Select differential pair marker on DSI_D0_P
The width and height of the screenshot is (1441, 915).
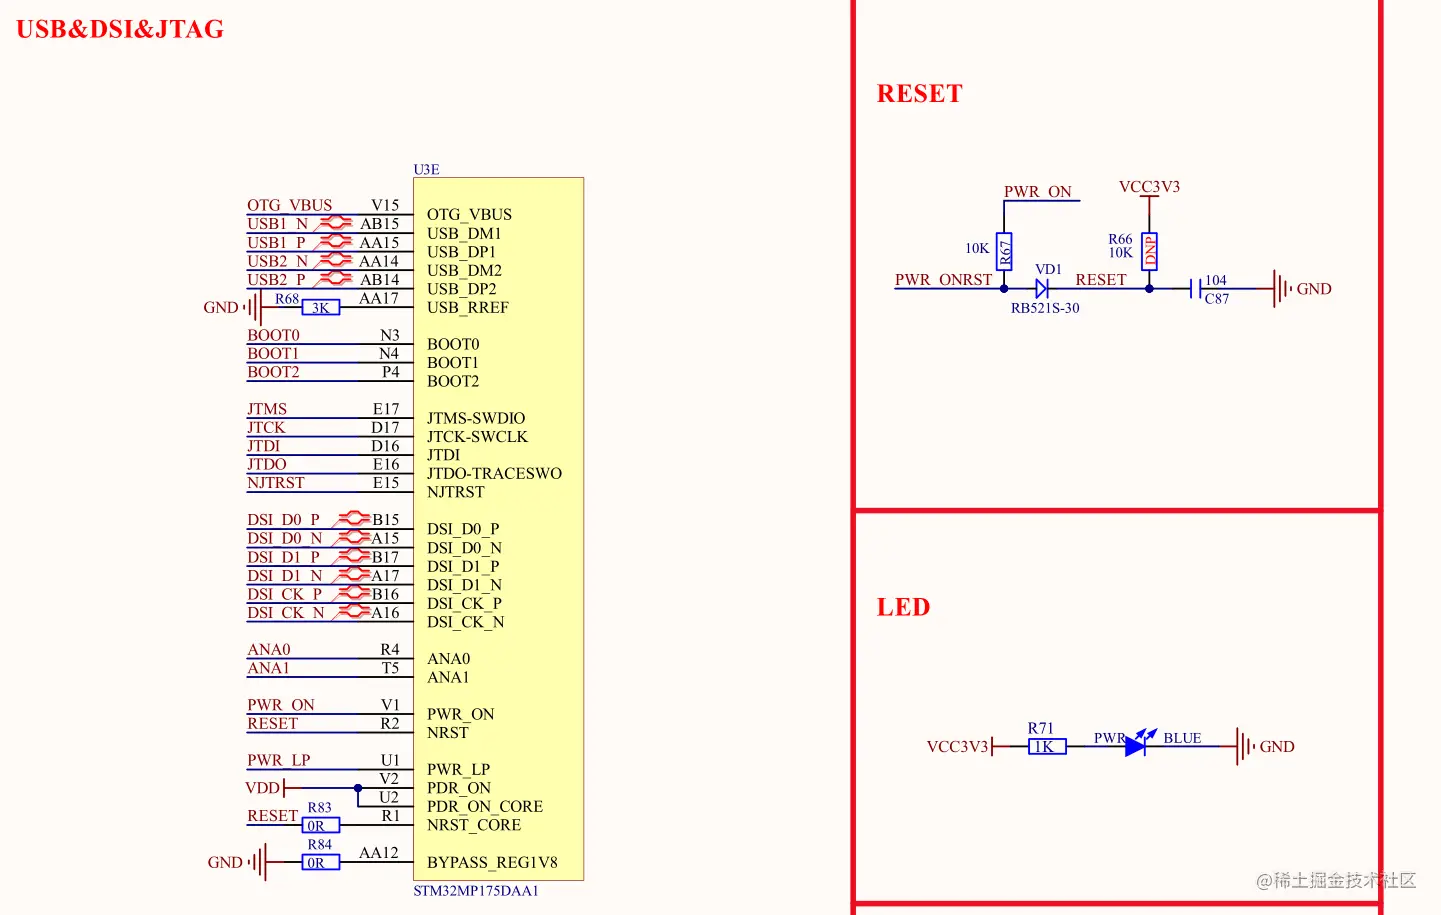pos(352,519)
